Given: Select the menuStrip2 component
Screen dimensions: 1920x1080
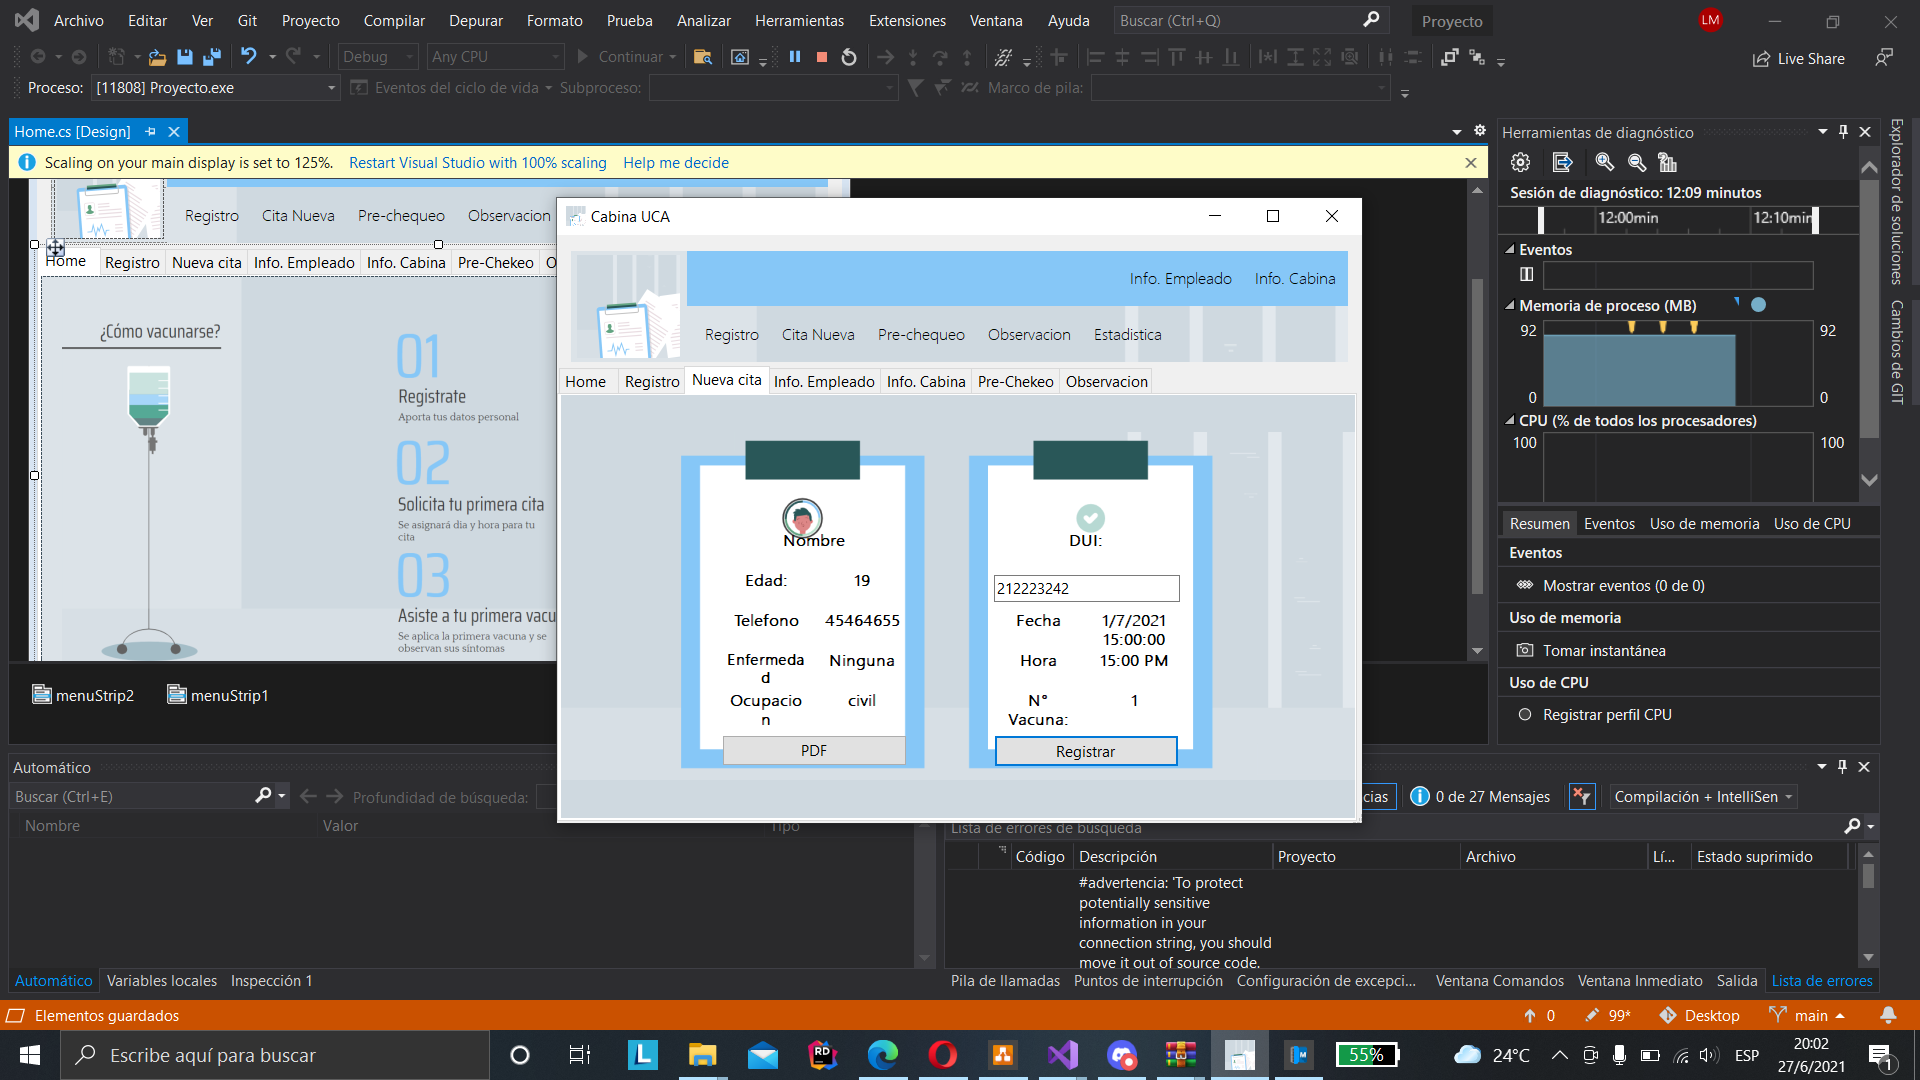Looking at the screenshot, I should pyautogui.click(x=83, y=695).
